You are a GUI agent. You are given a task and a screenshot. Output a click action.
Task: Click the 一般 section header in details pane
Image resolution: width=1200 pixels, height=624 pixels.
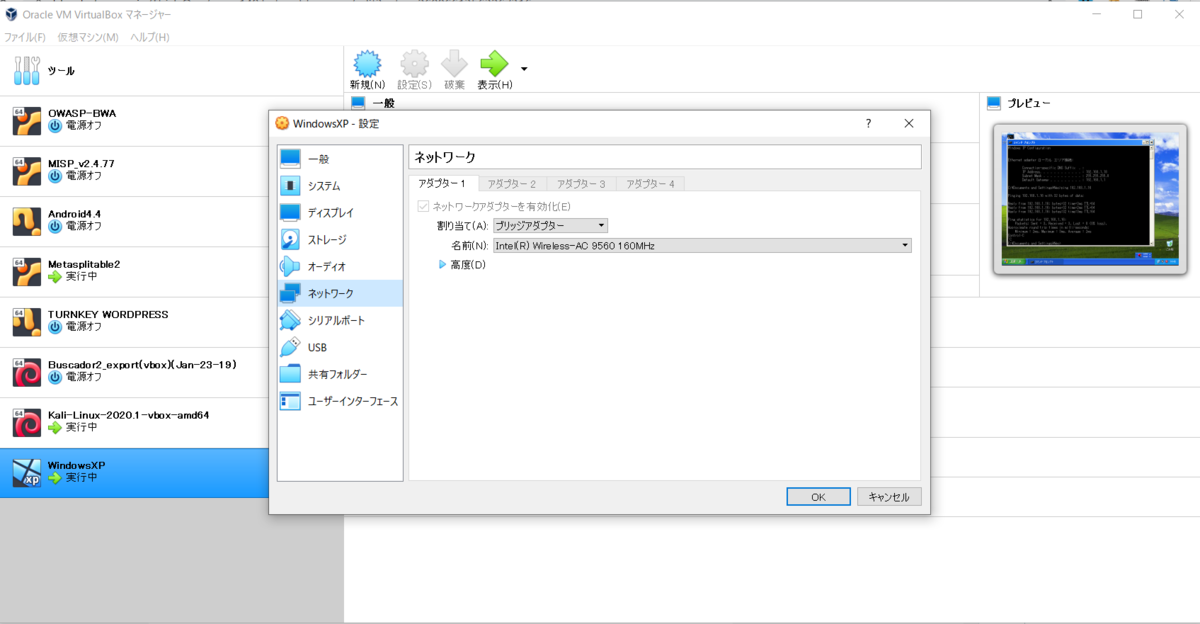tap(384, 103)
